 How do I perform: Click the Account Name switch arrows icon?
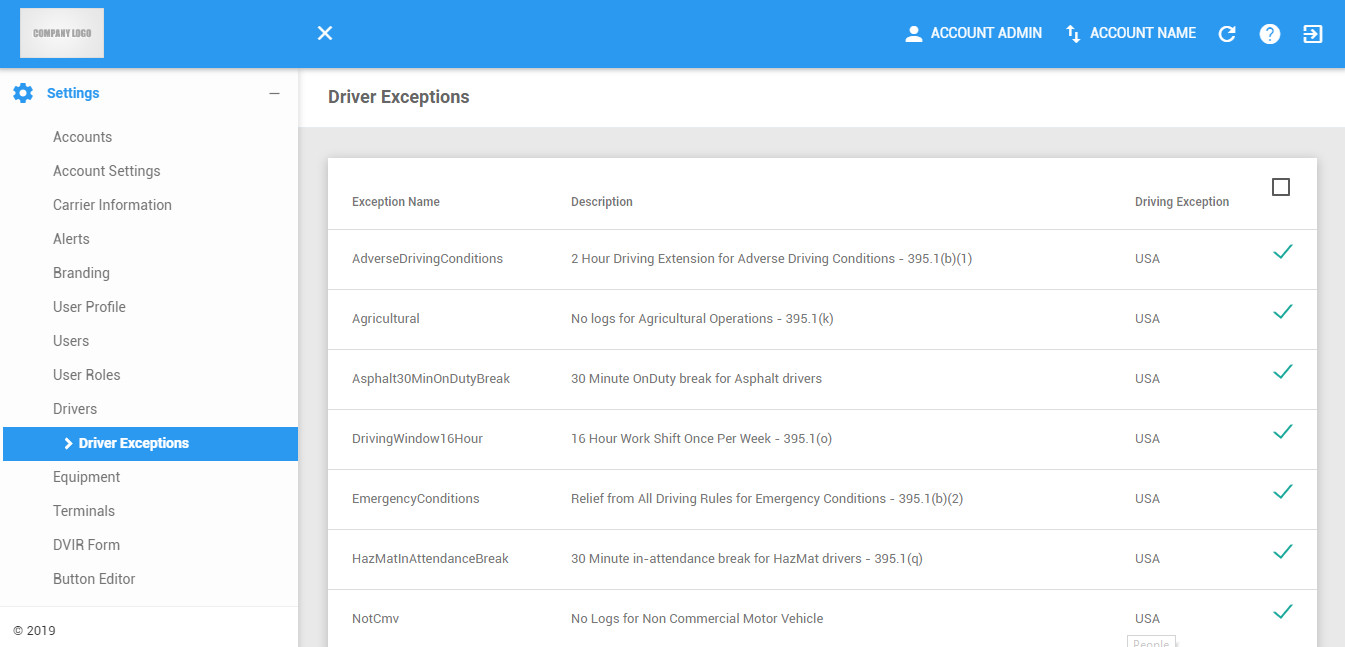pos(1073,34)
